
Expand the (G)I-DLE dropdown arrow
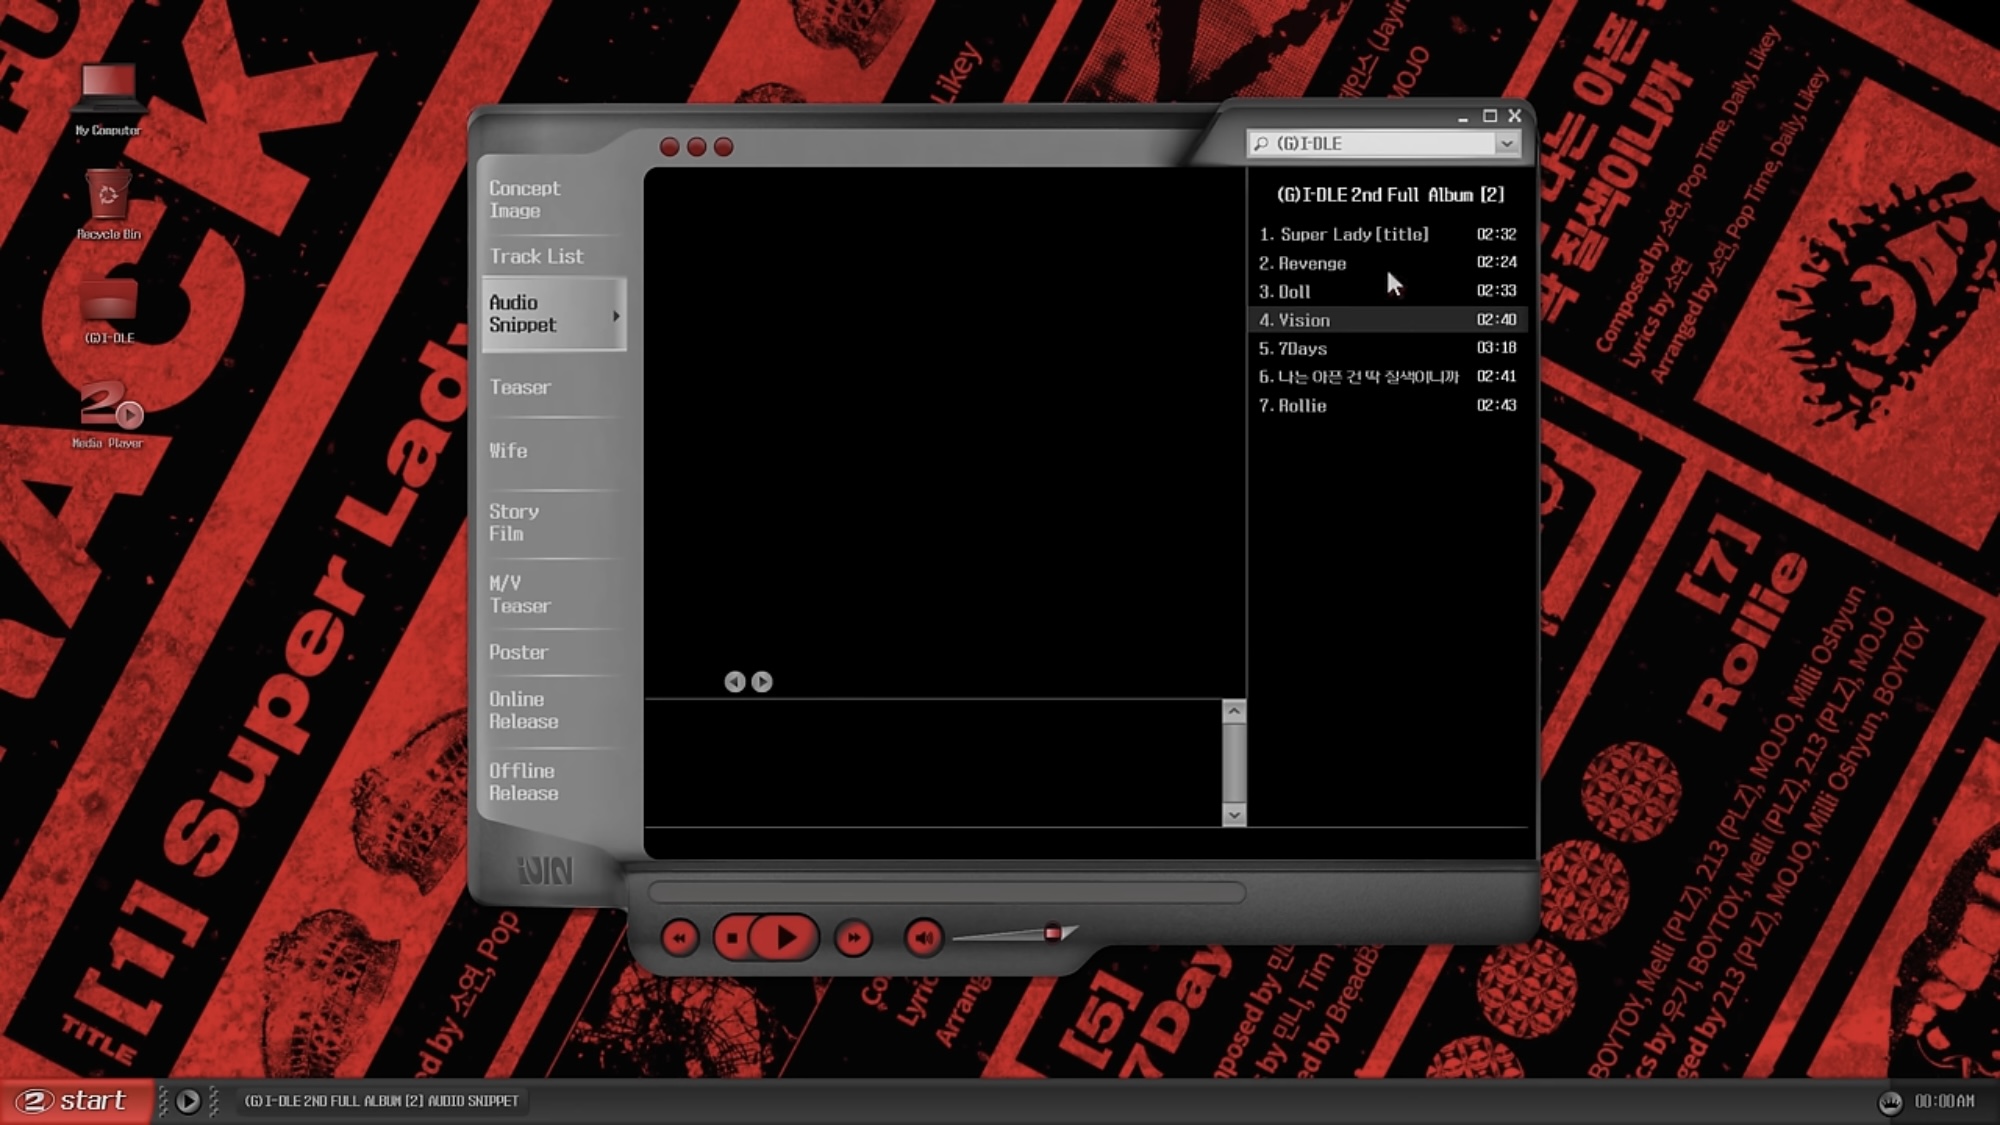tap(1506, 144)
